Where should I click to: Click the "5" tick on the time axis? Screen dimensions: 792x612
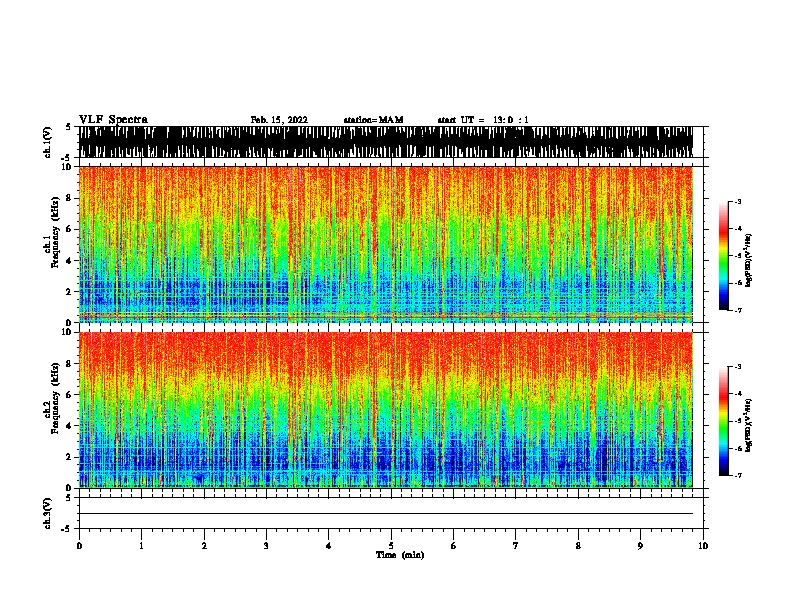[x=391, y=546]
